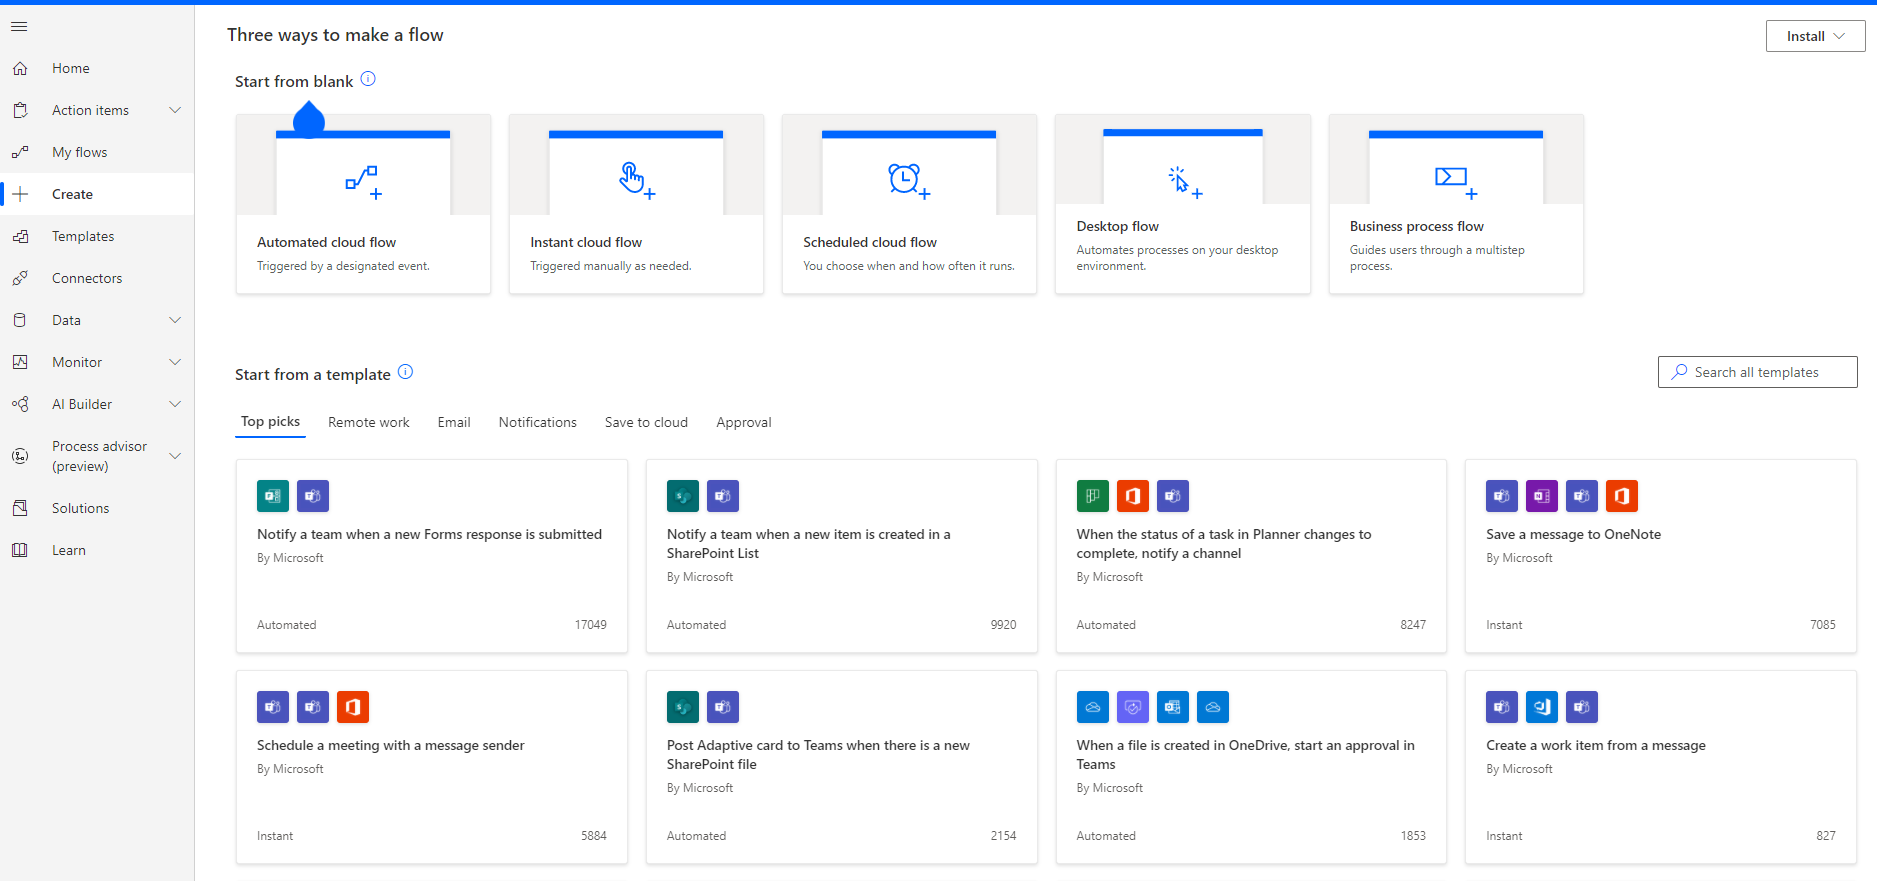Go to Solutions page
This screenshot has width=1877, height=881.
coord(80,508)
